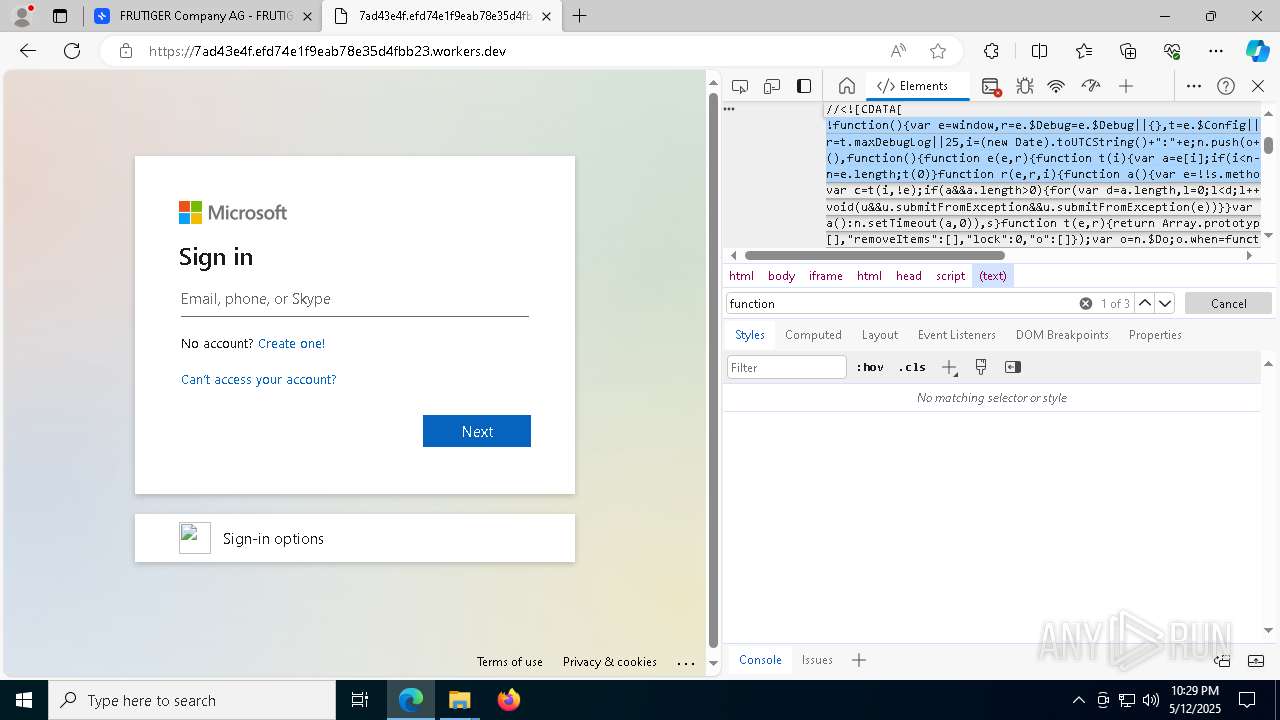Open the Sources bug icon tool

coord(1024,86)
